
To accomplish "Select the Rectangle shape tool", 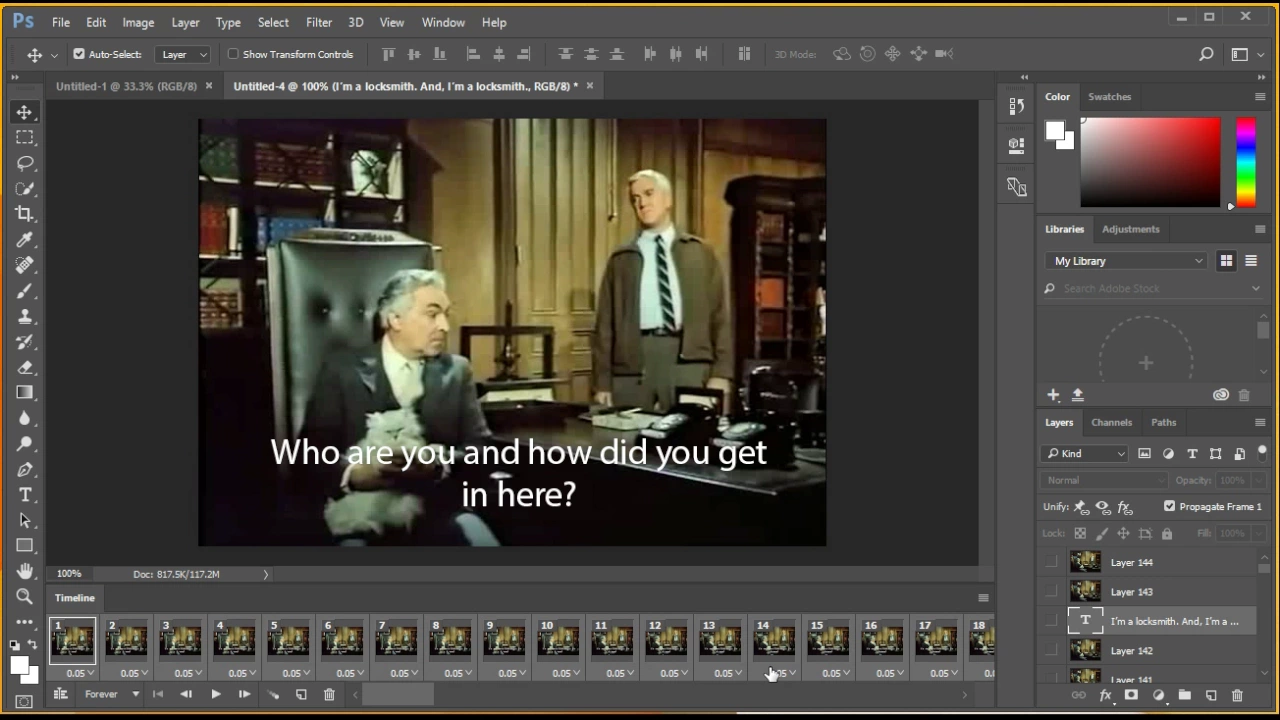I will pyautogui.click(x=25, y=546).
